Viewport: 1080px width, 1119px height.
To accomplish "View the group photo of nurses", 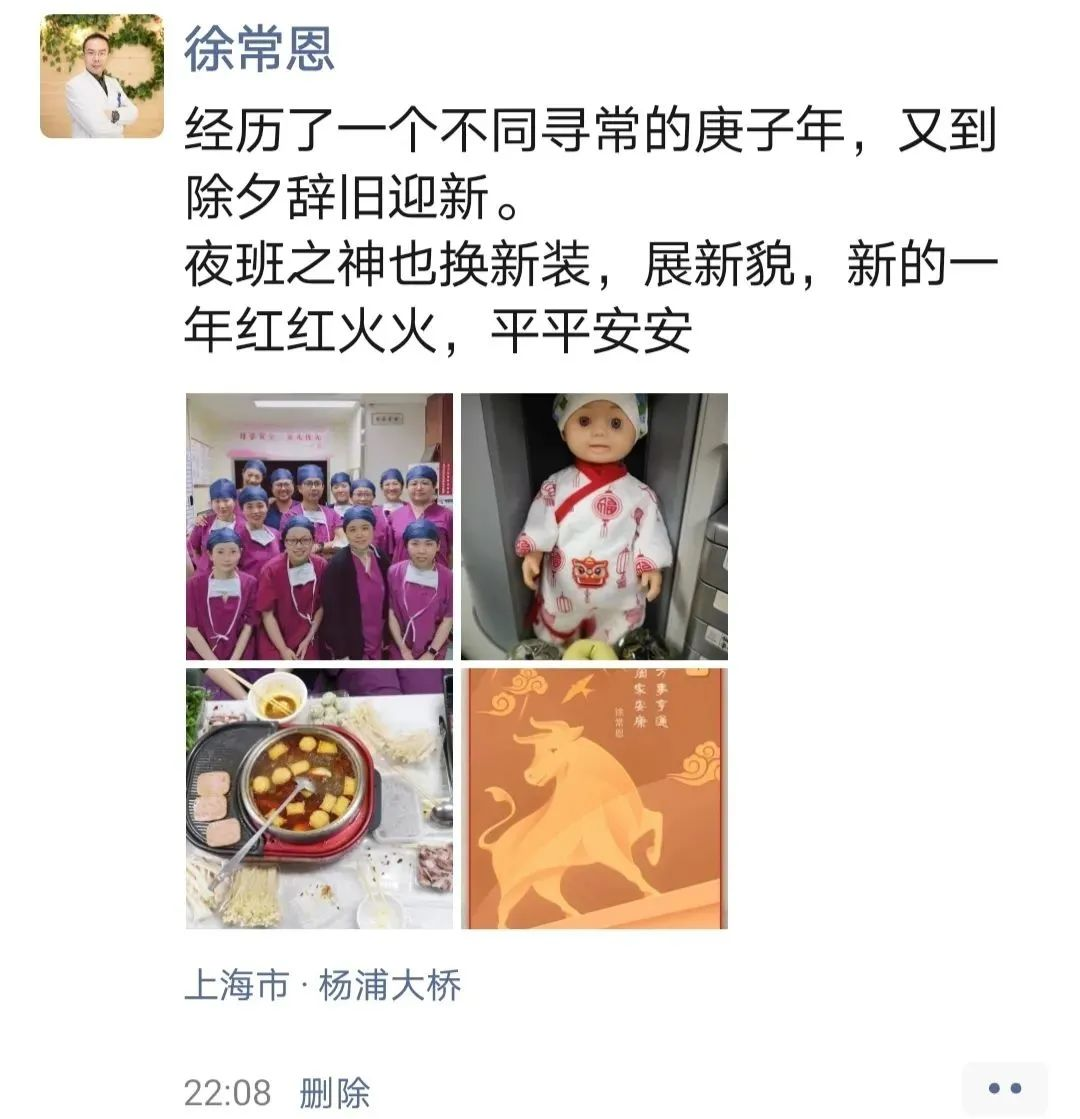I will coord(319,526).
